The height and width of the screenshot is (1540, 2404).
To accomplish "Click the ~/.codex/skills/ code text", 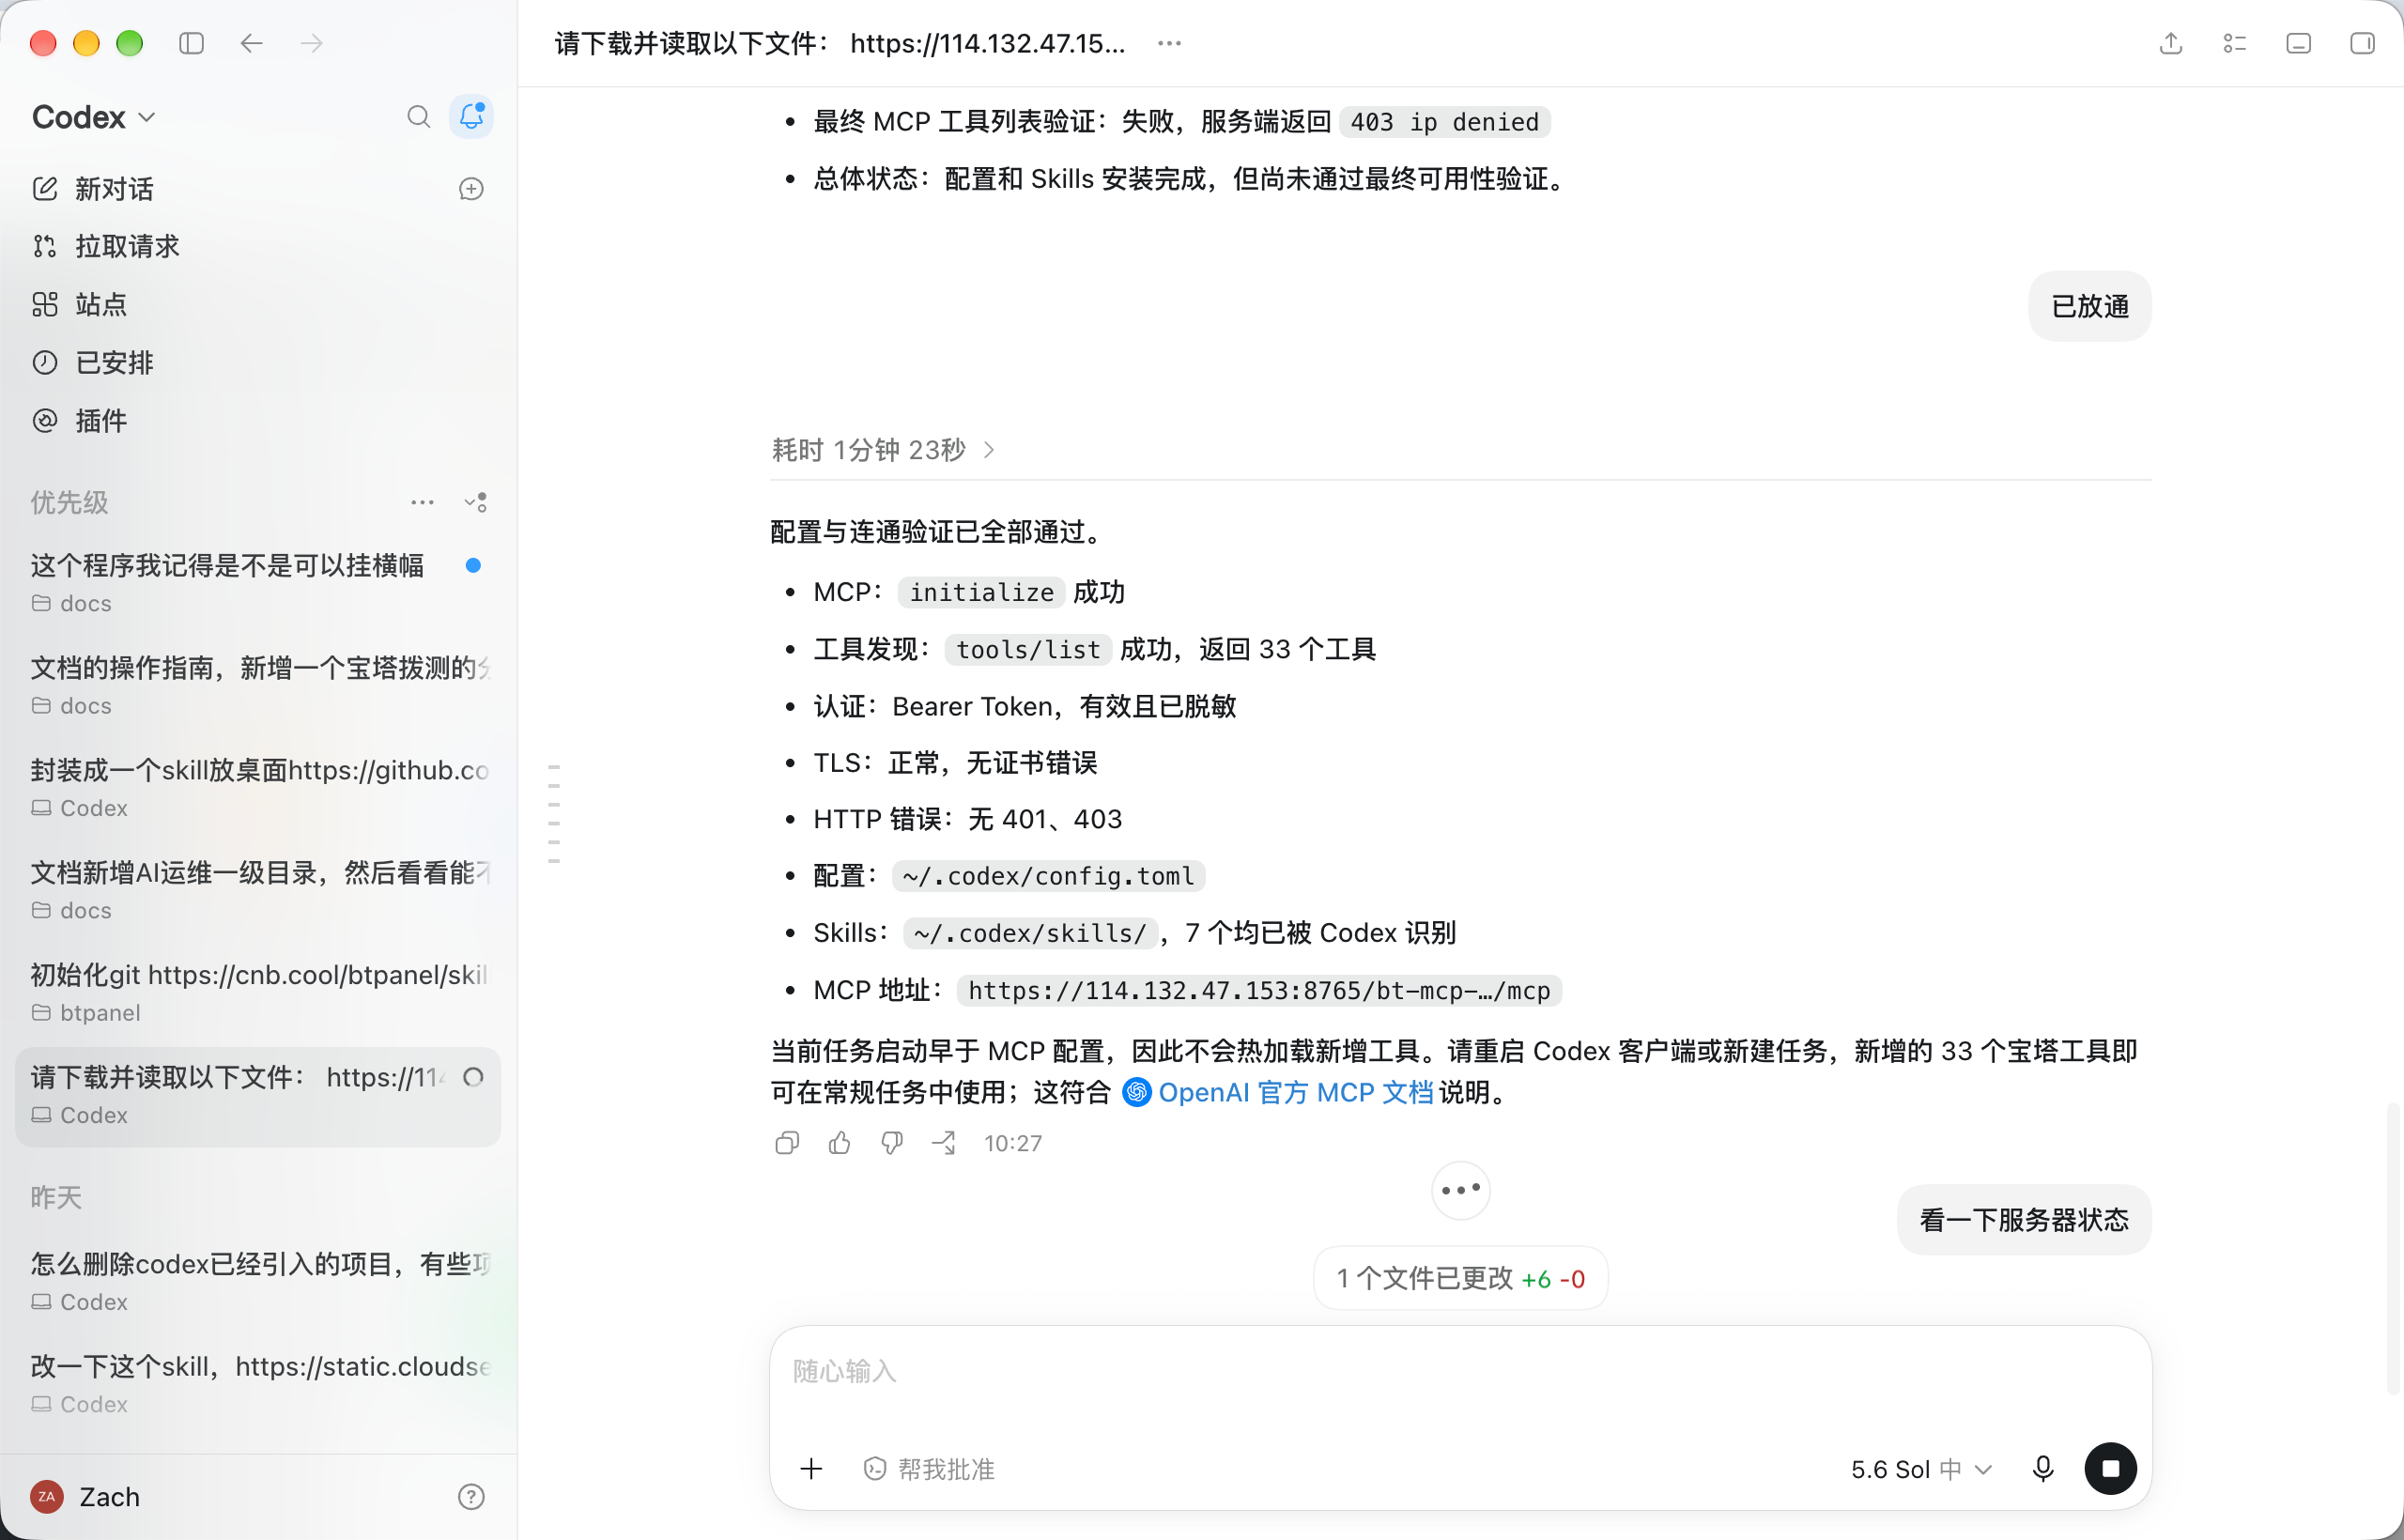I will (1030, 933).
